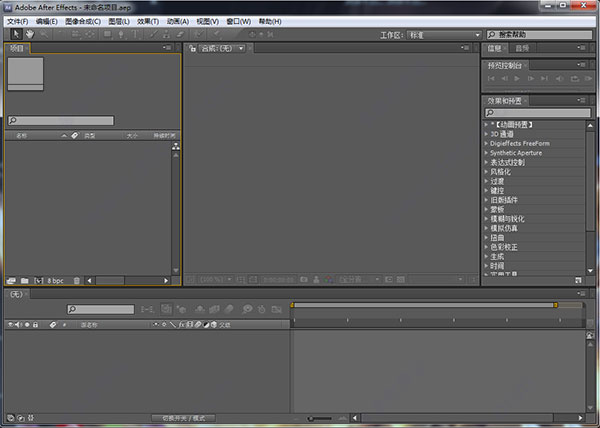The image size is (600, 428).
Task: Click the work area bar in timeline
Action: point(424,305)
